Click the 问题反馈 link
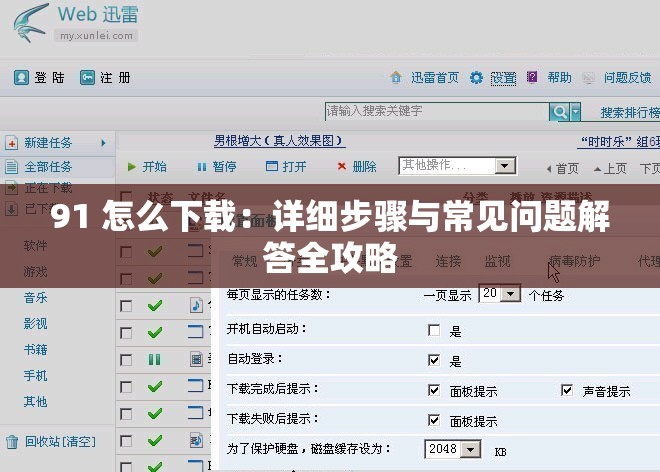This screenshot has height=472, width=660. (x=628, y=78)
